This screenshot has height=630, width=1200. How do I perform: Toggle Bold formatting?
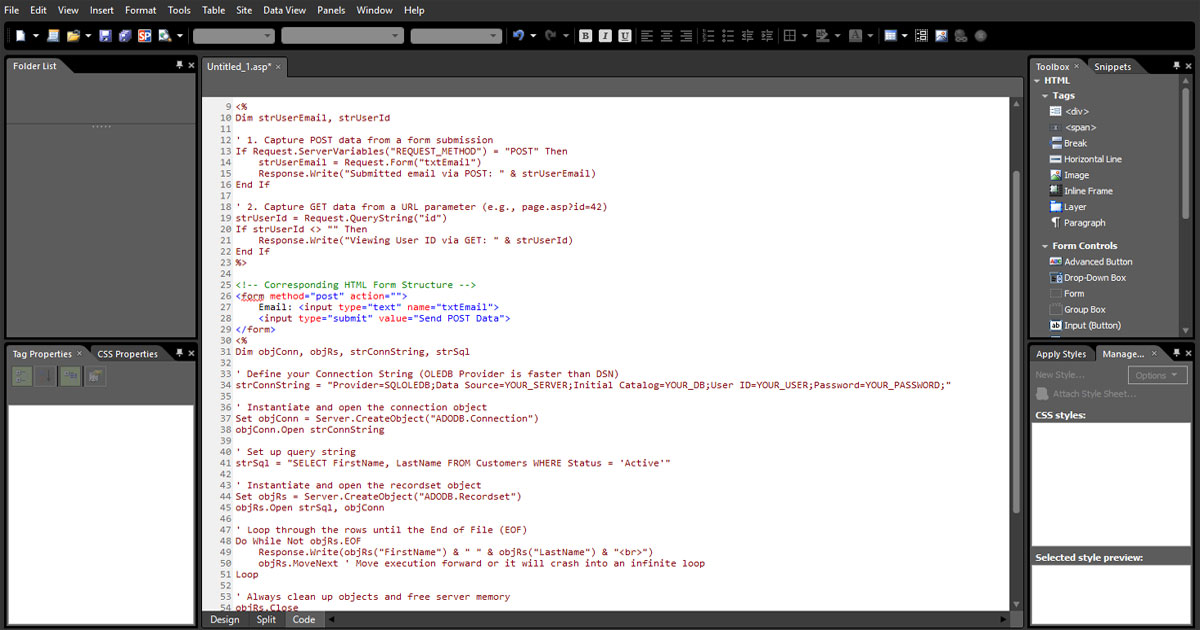(586, 35)
